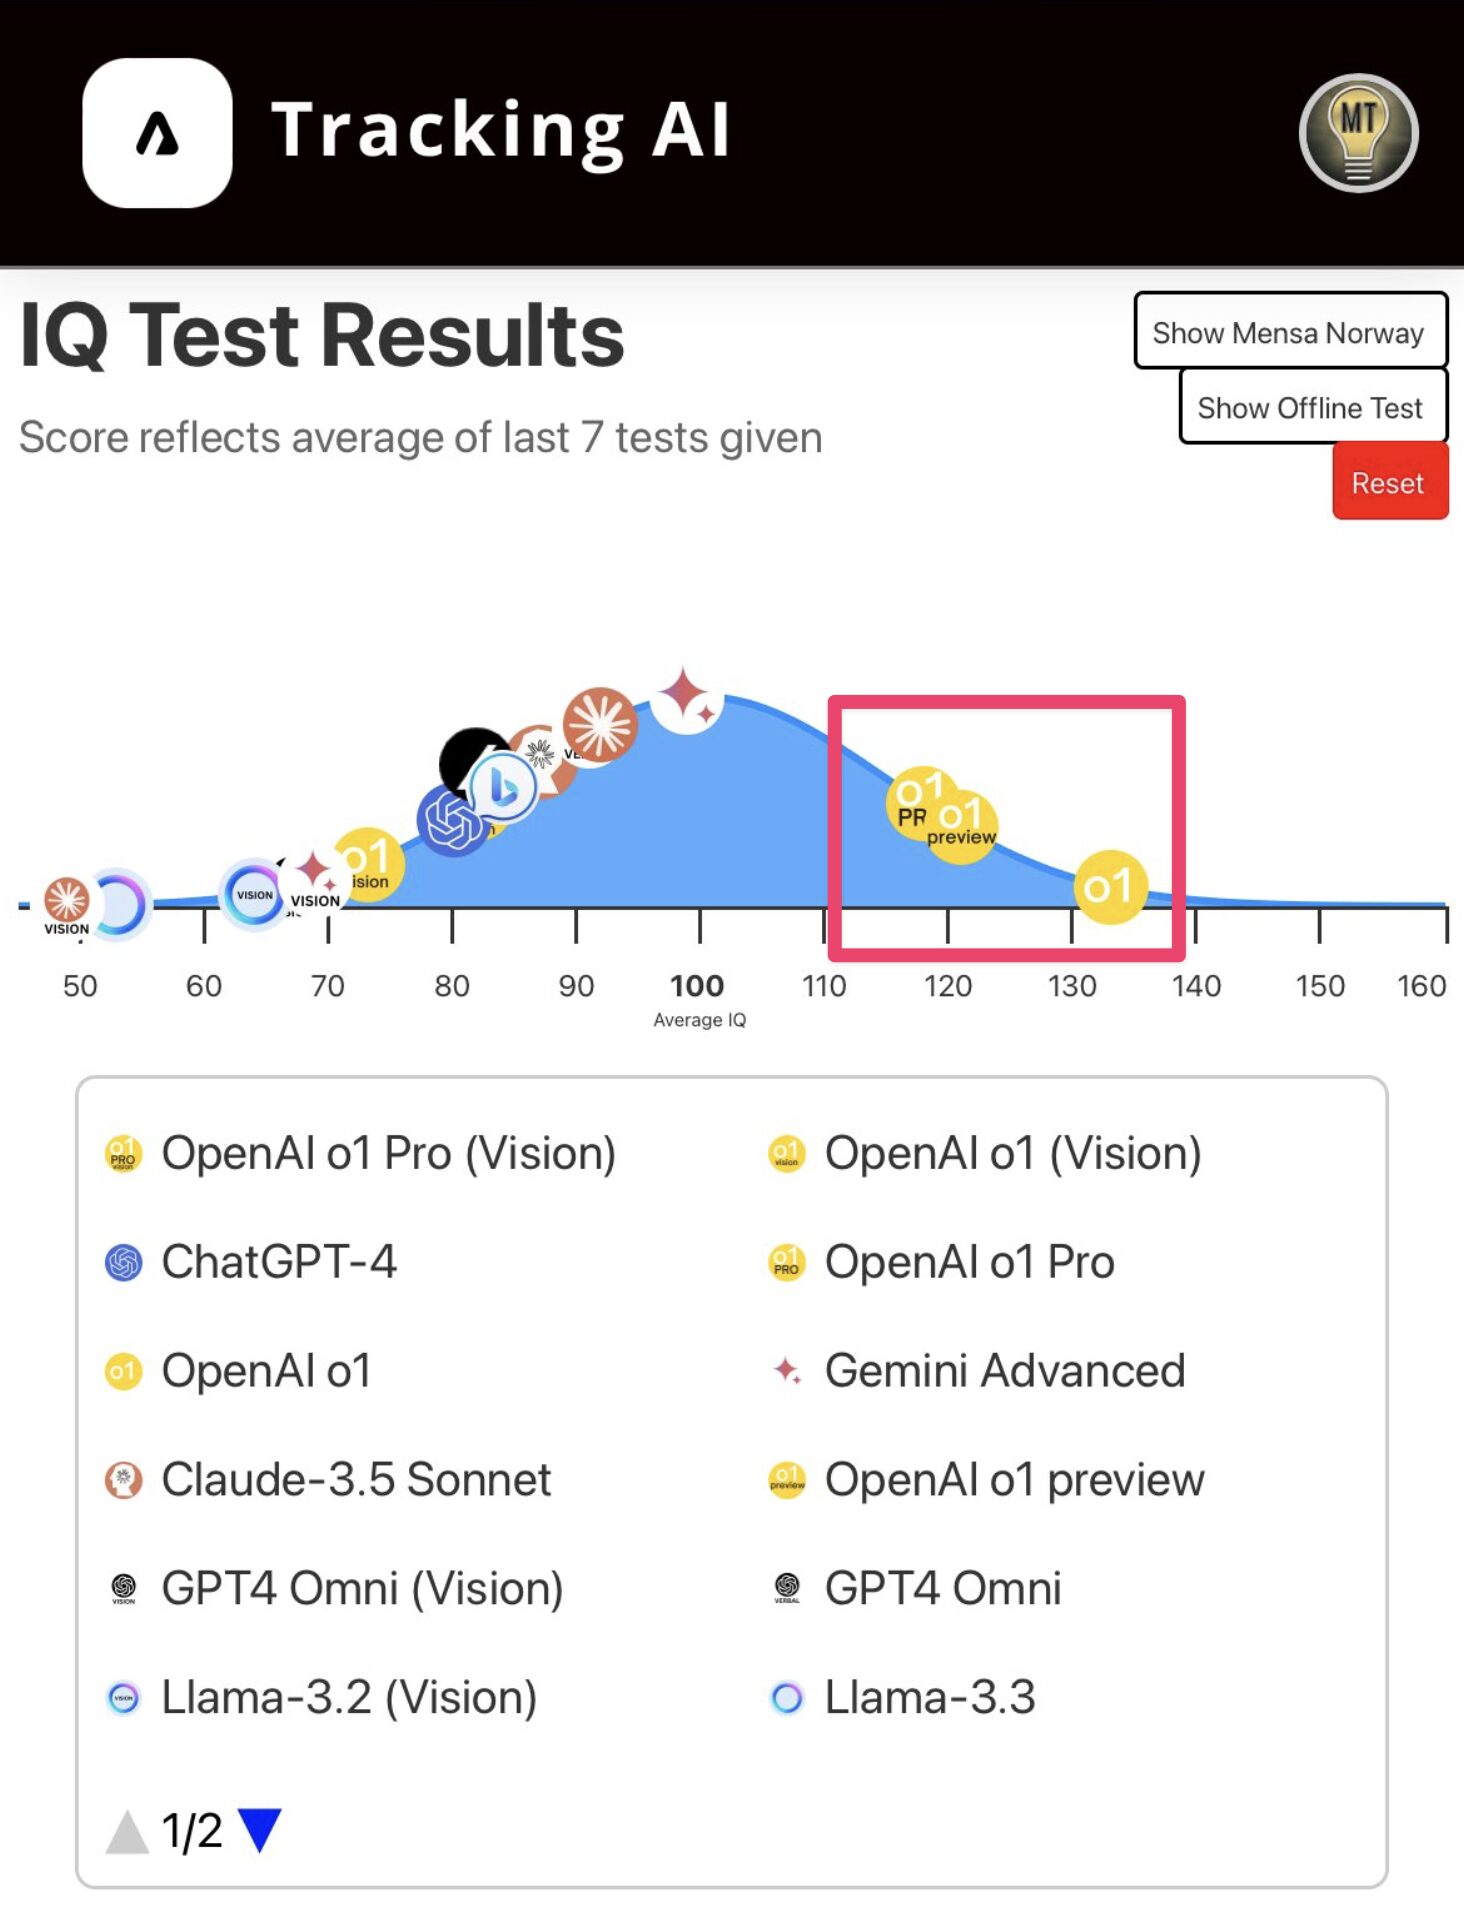Click the Tracking AI logo icon
1464x1922 pixels.
(157, 133)
